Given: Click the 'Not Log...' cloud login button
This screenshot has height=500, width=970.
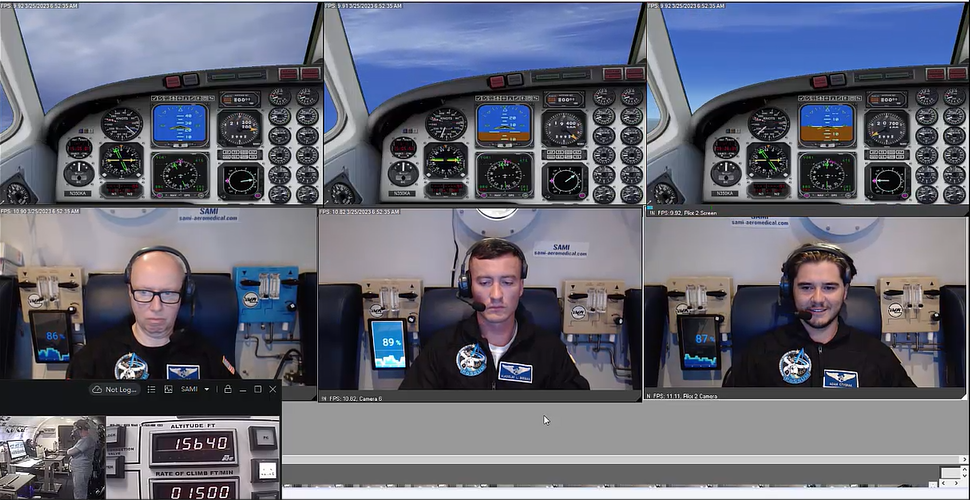Looking at the screenshot, I should click(114, 389).
